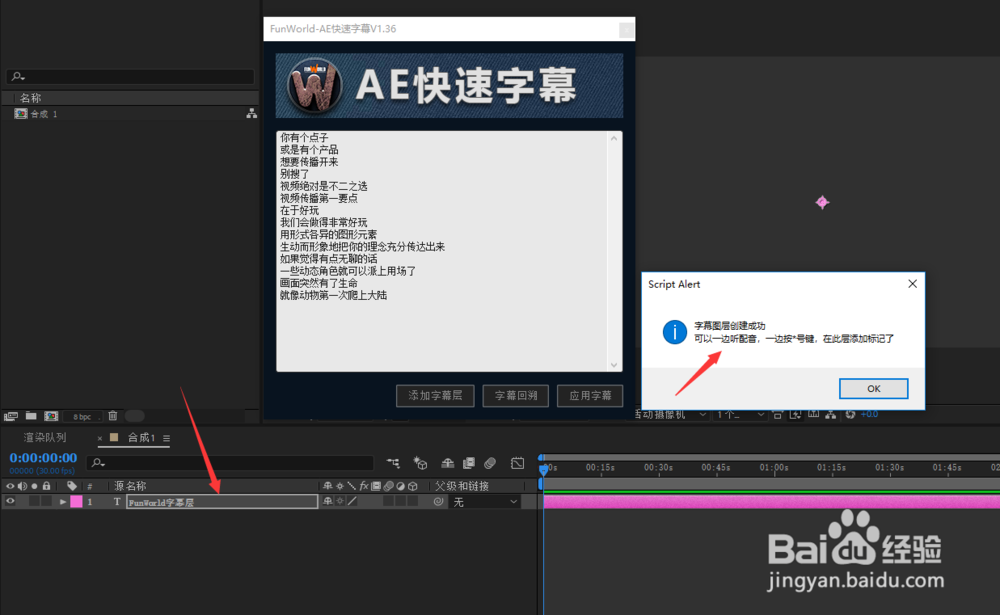The image size is (1000, 615).
Task: Select the 合成1 timeline tab
Action: (142, 438)
